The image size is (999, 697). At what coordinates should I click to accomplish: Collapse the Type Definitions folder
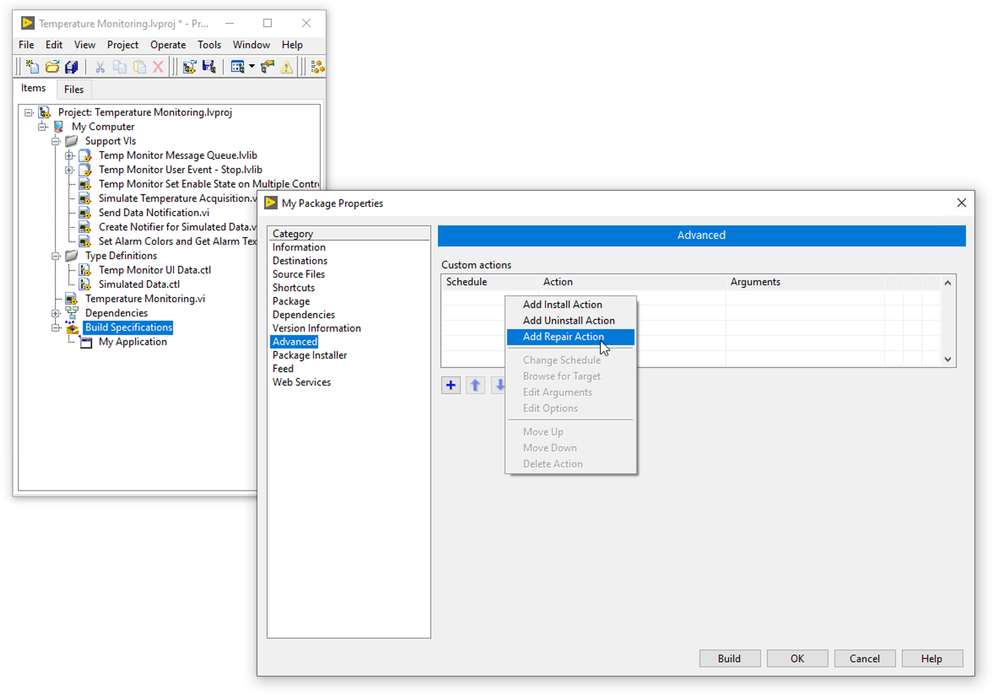click(55, 255)
